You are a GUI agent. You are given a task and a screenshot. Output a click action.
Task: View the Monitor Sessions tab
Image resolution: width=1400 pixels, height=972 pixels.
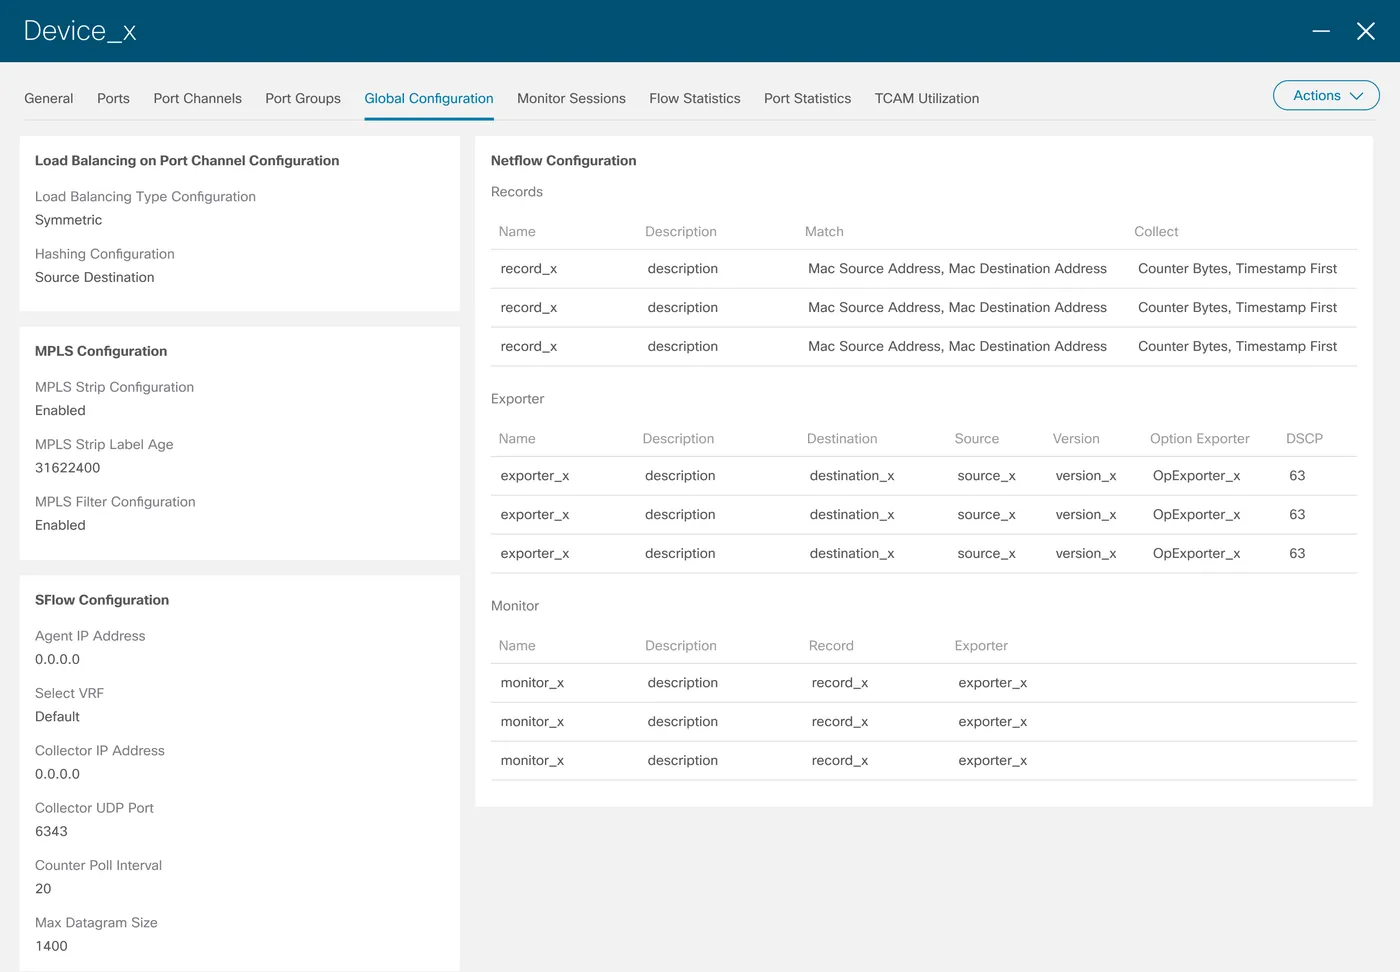[571, 98]
